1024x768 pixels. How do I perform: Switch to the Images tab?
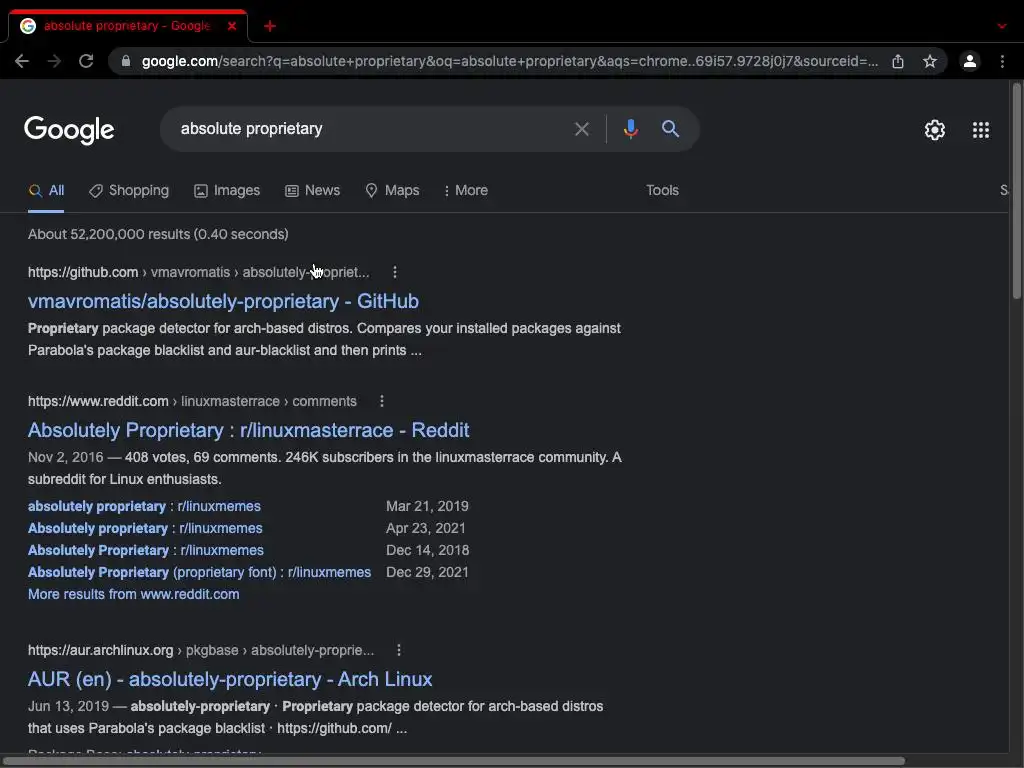(x=227, y=191)
